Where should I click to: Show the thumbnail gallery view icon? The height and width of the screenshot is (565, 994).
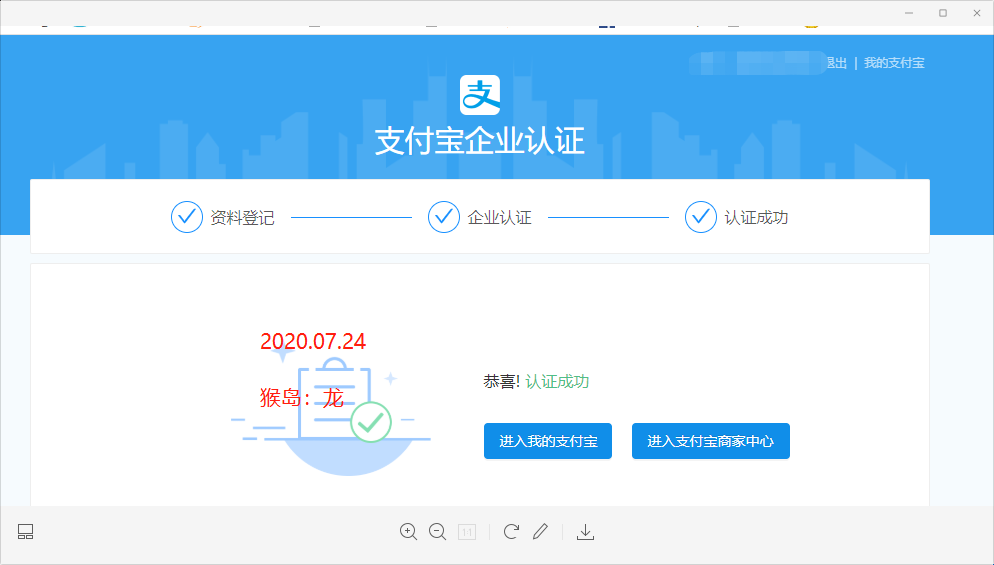pyautogui.click(x=25, y=531)
